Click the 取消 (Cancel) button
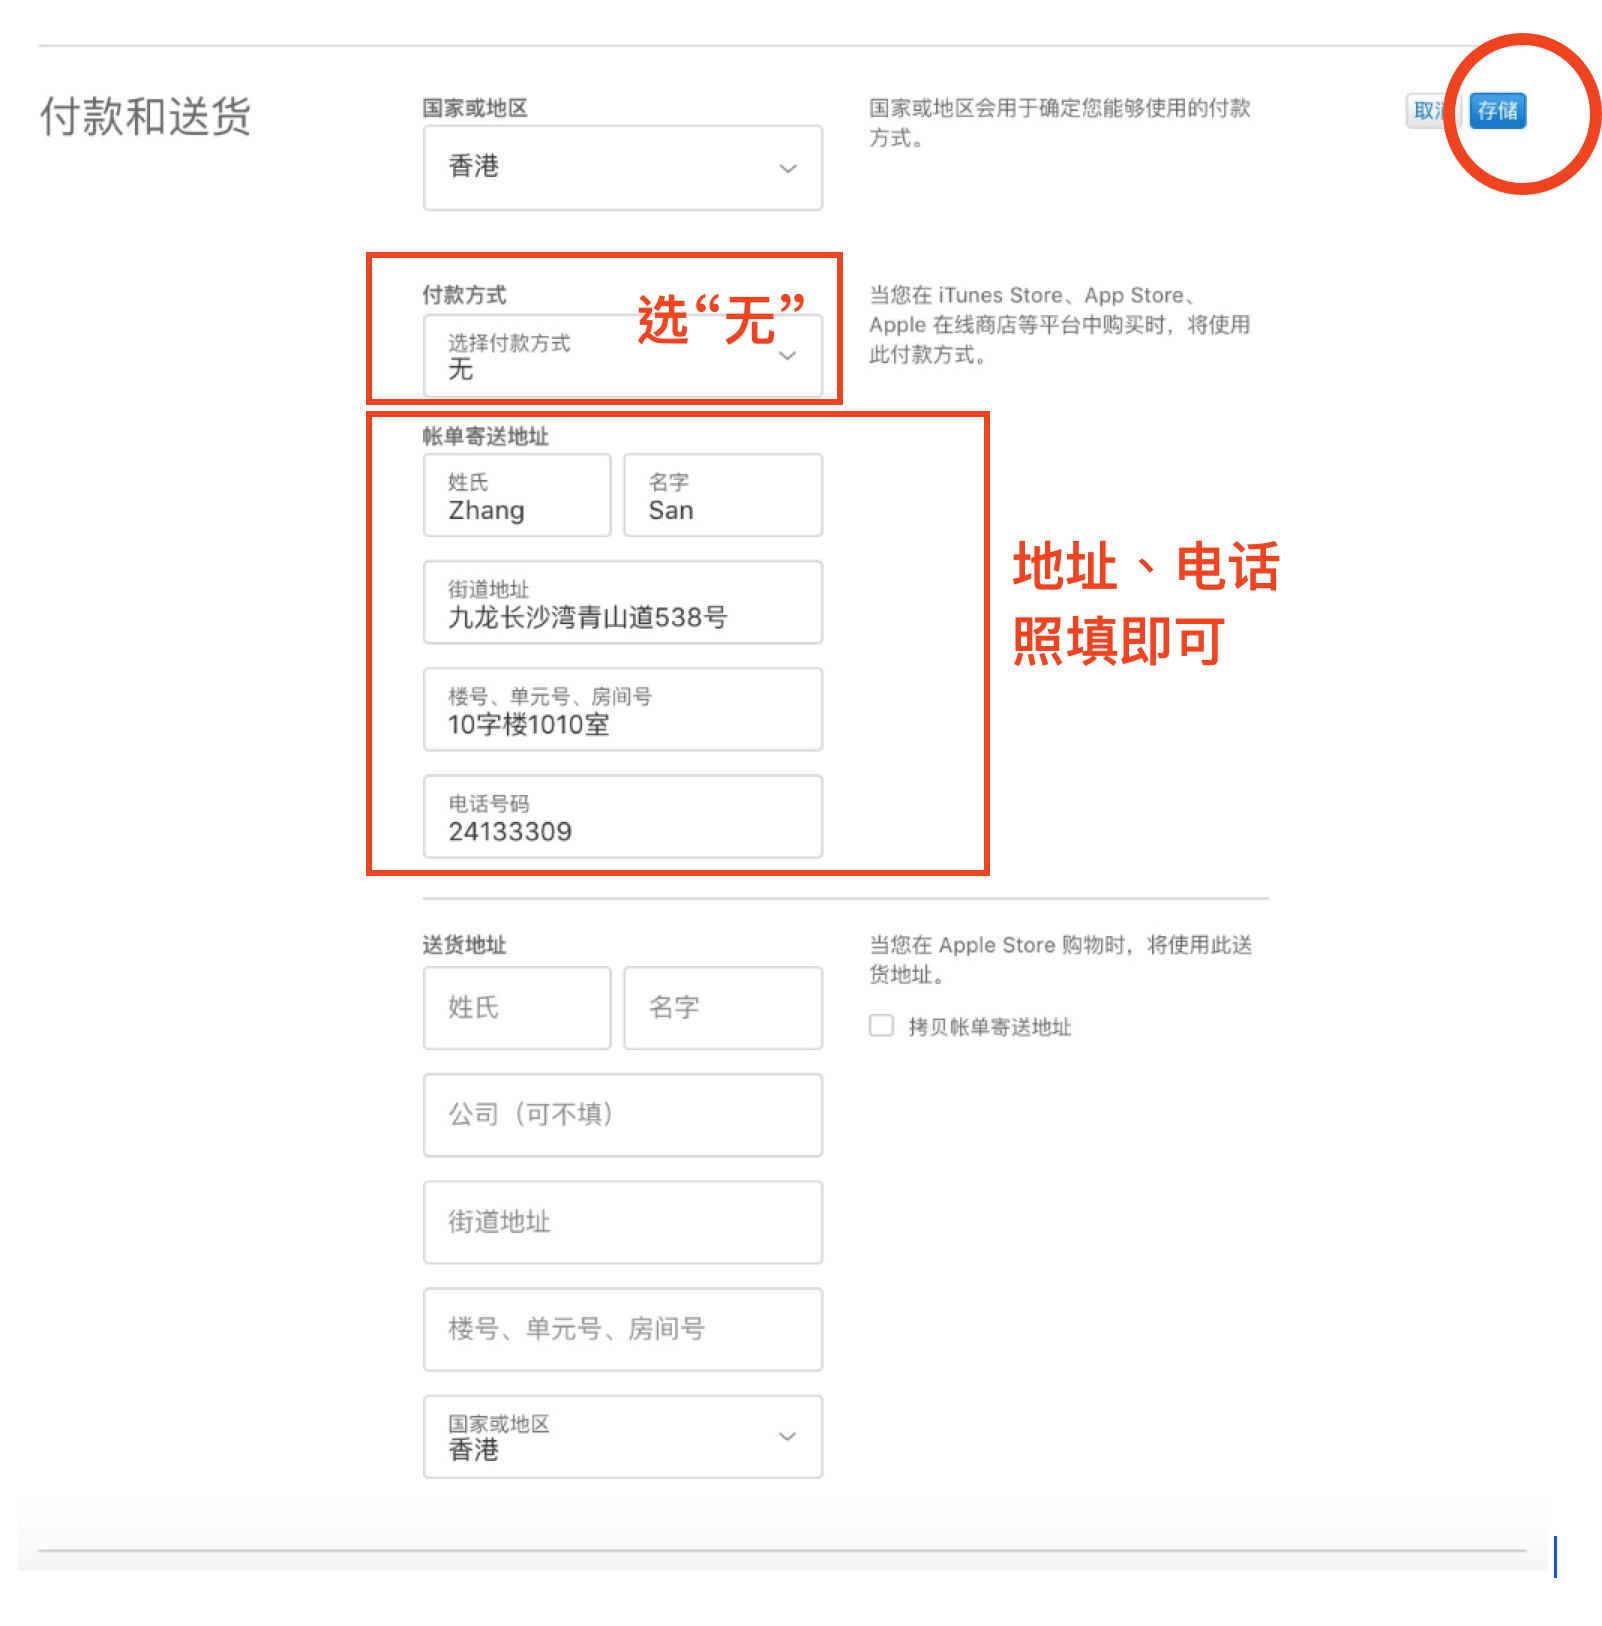This screenshot has width=1602, height=1626. [x=1429, y=111]
